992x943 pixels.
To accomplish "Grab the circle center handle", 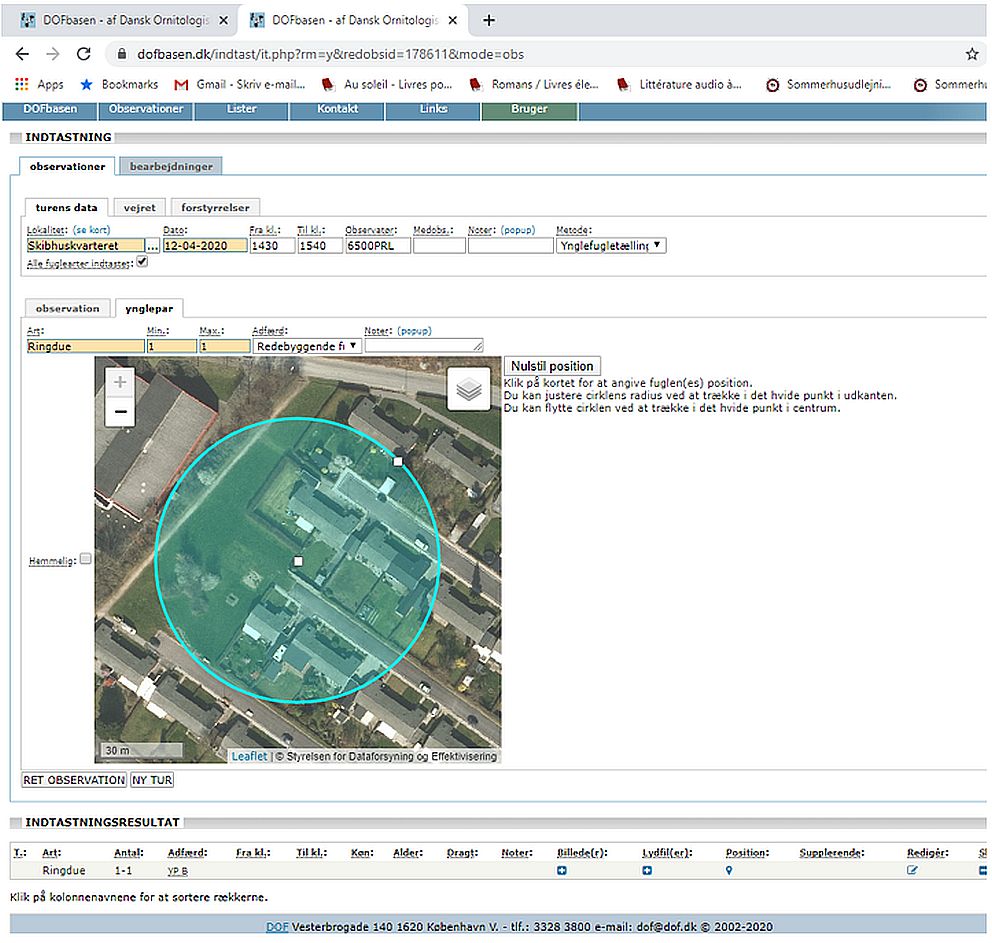I will (x=298, y=561).
